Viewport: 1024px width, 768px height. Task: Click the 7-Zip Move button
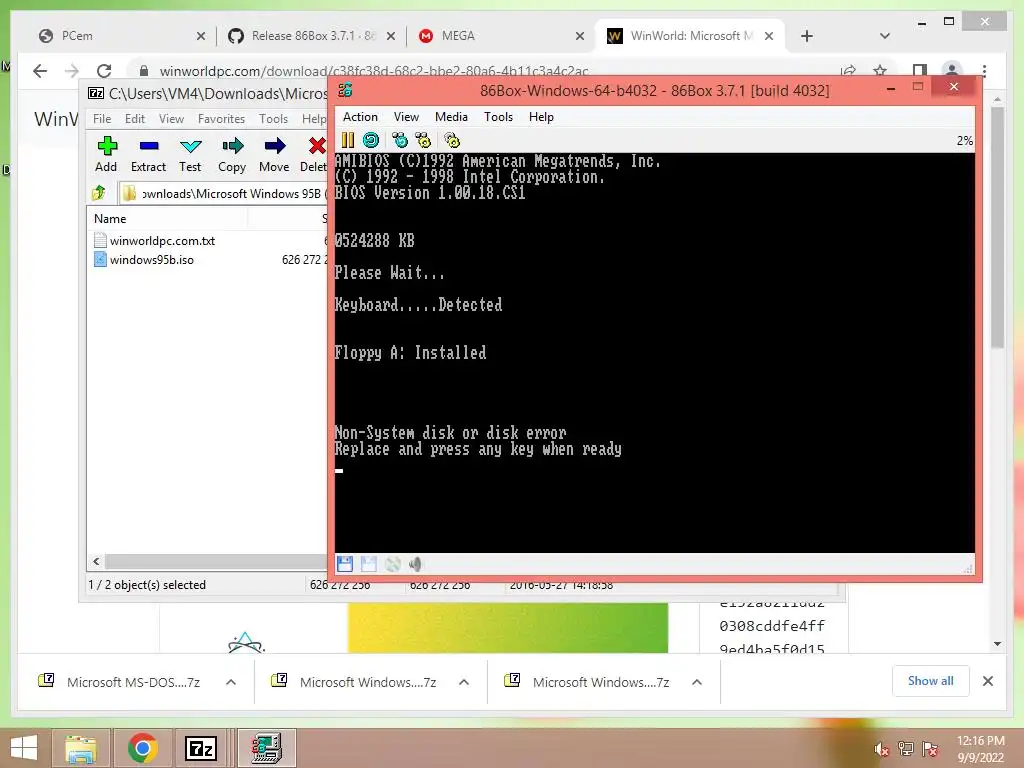pos(274,155)
